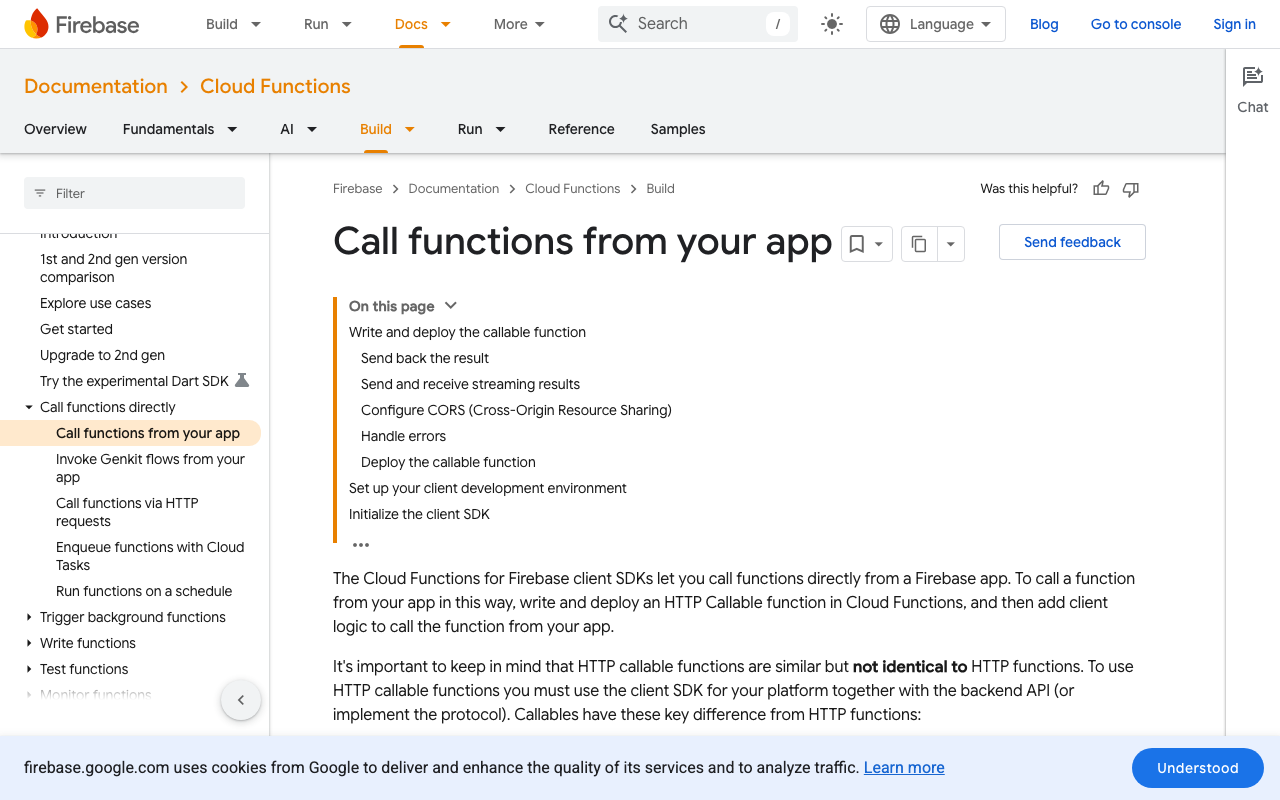
Task: Open the More dropdown menu
Action: 520,24
